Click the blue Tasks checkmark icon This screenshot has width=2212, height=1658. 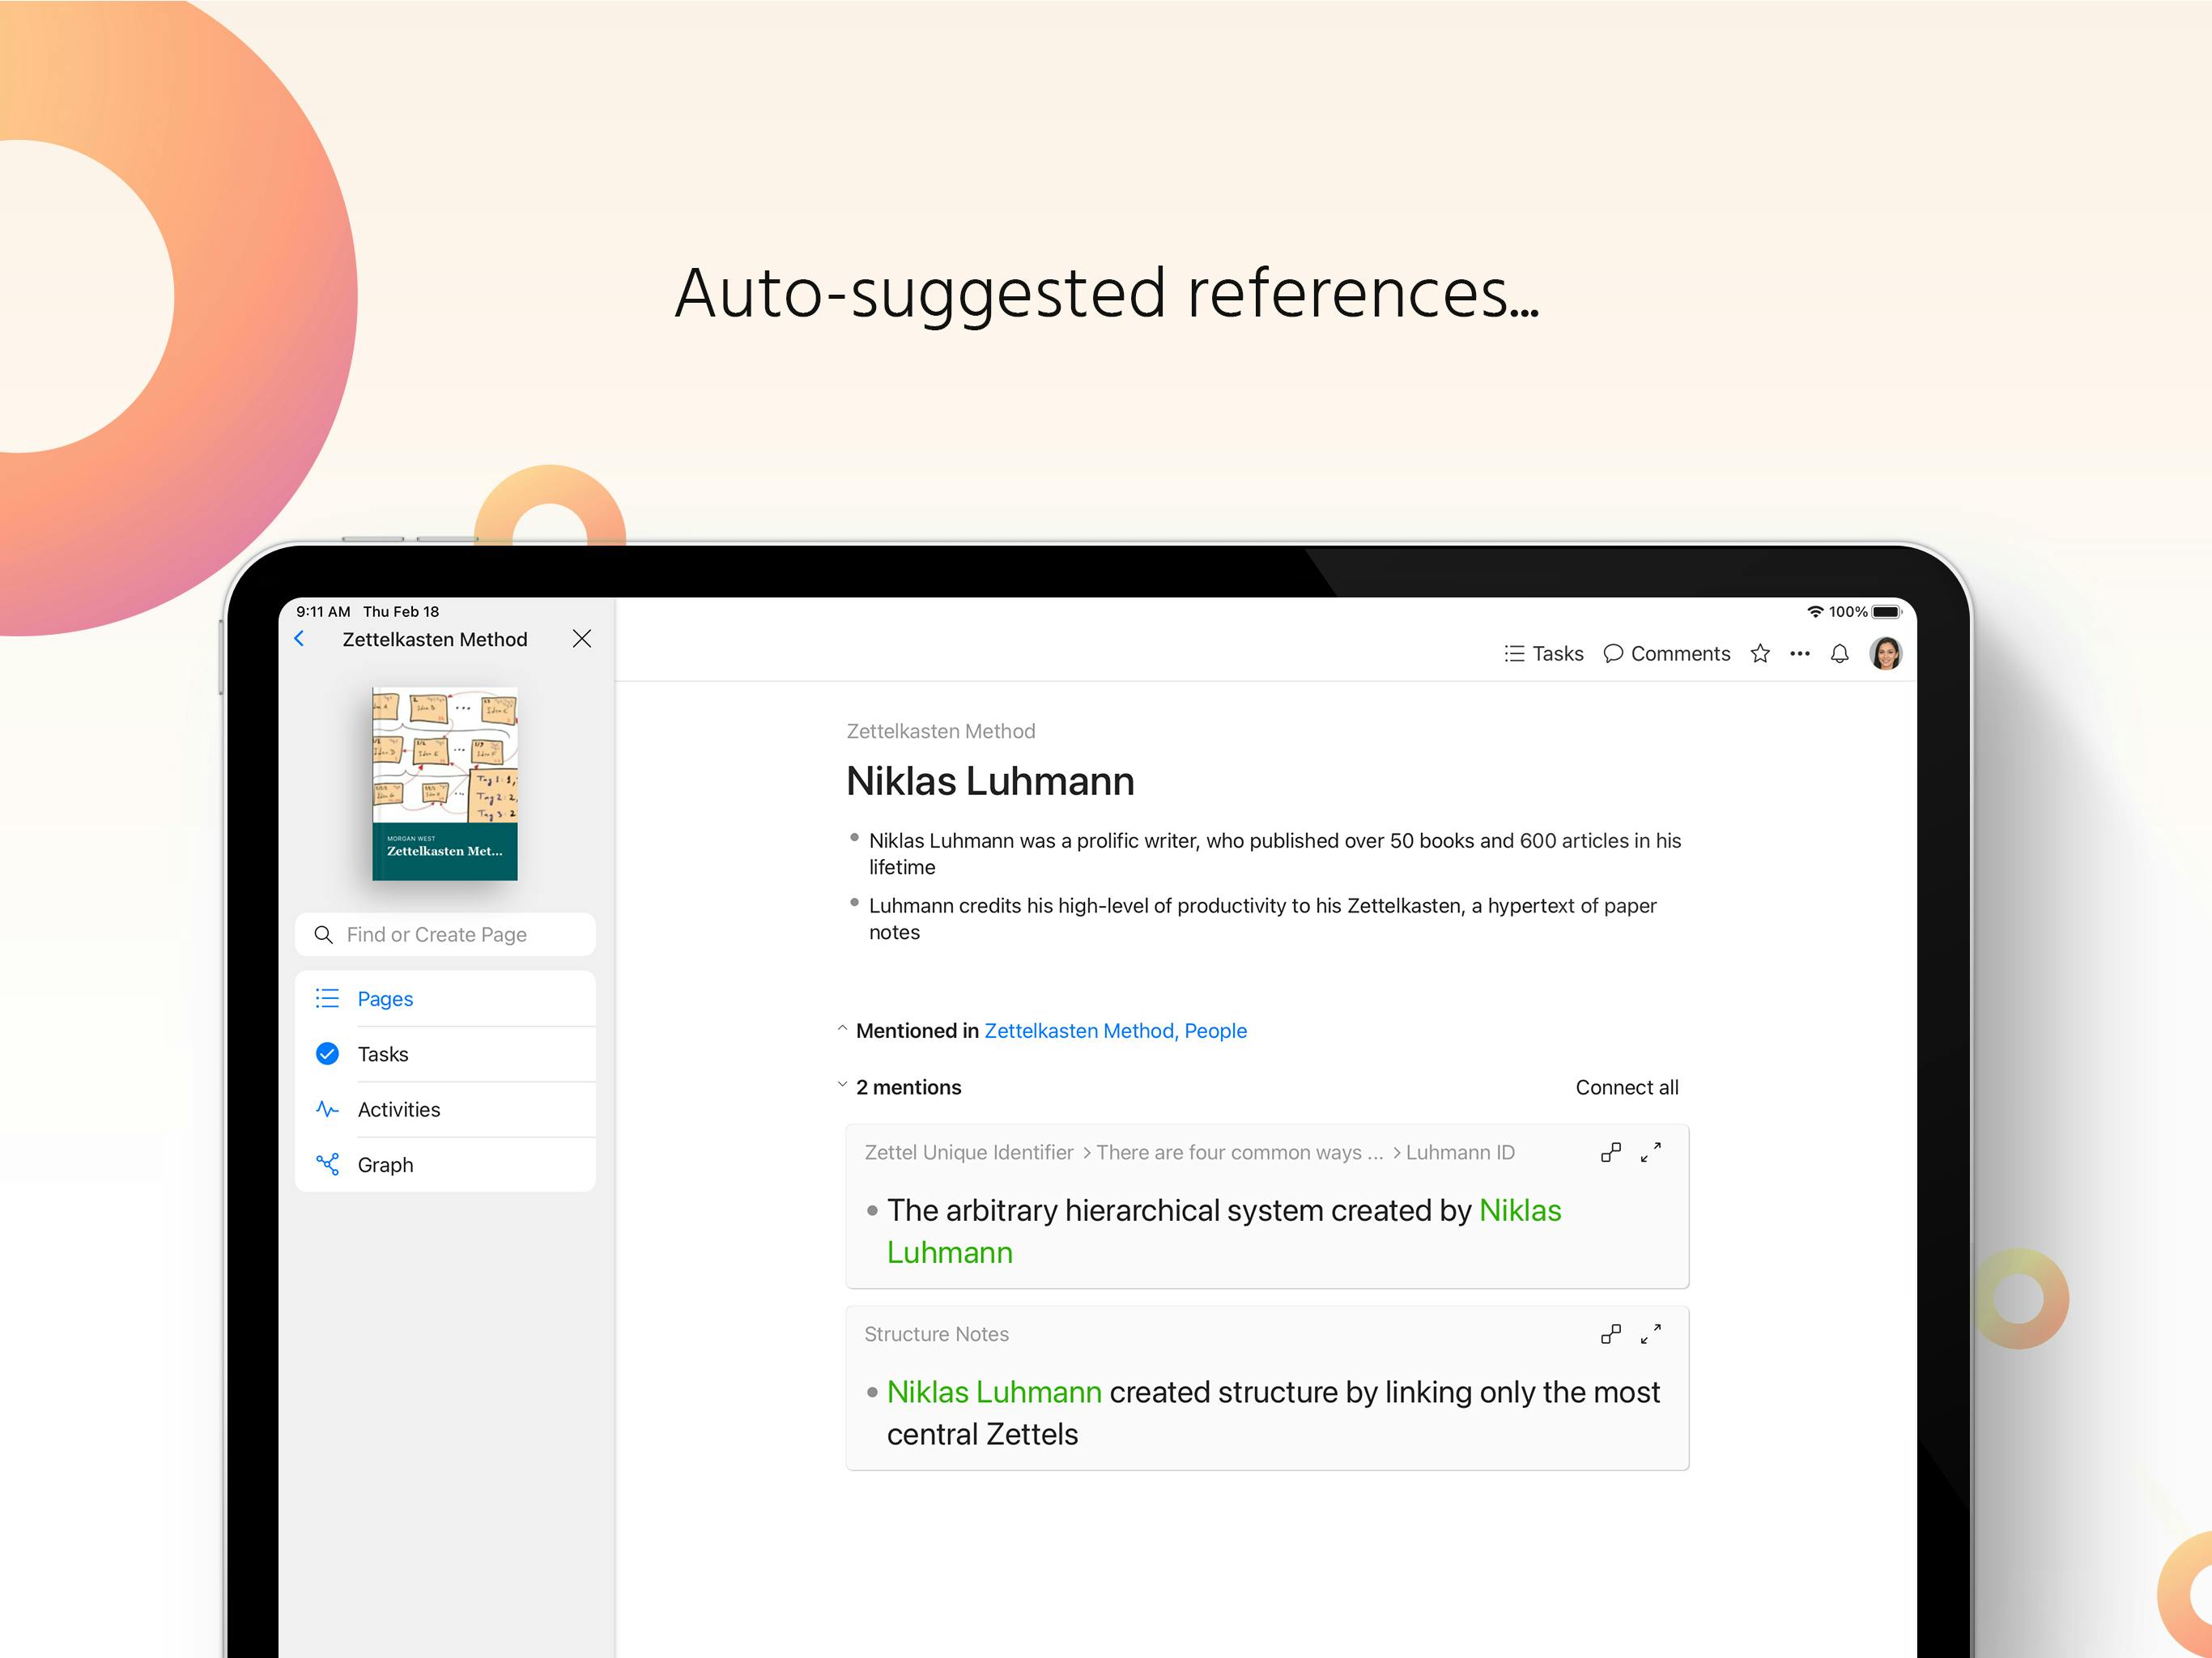click(x=327, y=1054)
